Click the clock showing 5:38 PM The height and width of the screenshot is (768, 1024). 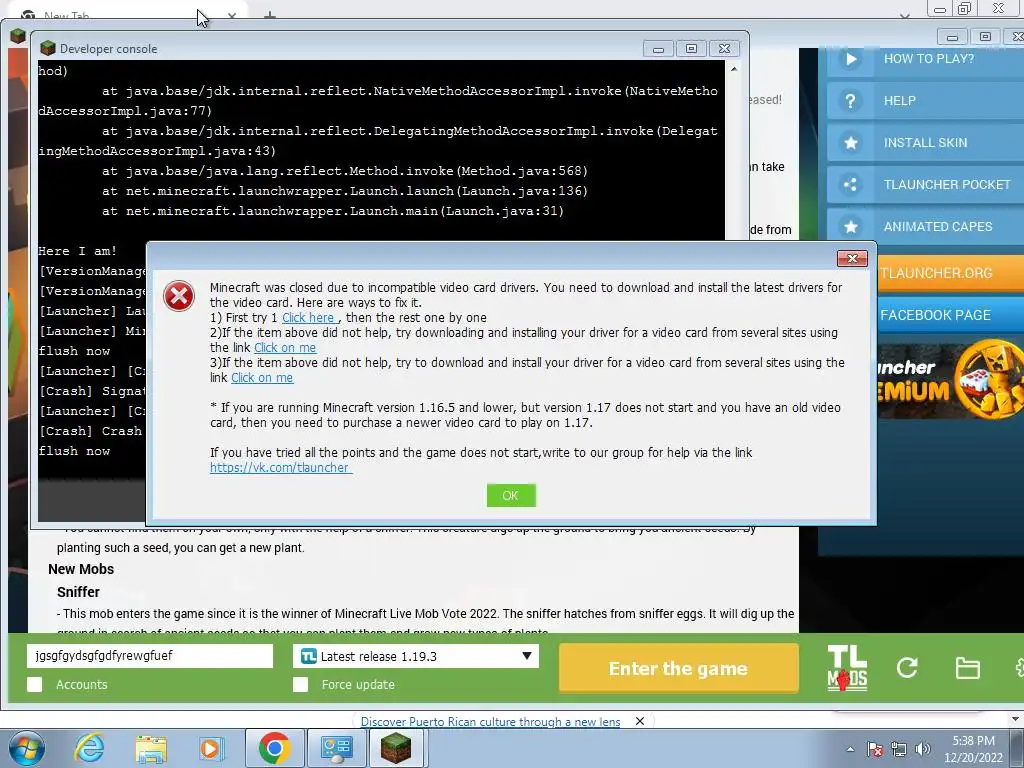(x=974, y=749)
